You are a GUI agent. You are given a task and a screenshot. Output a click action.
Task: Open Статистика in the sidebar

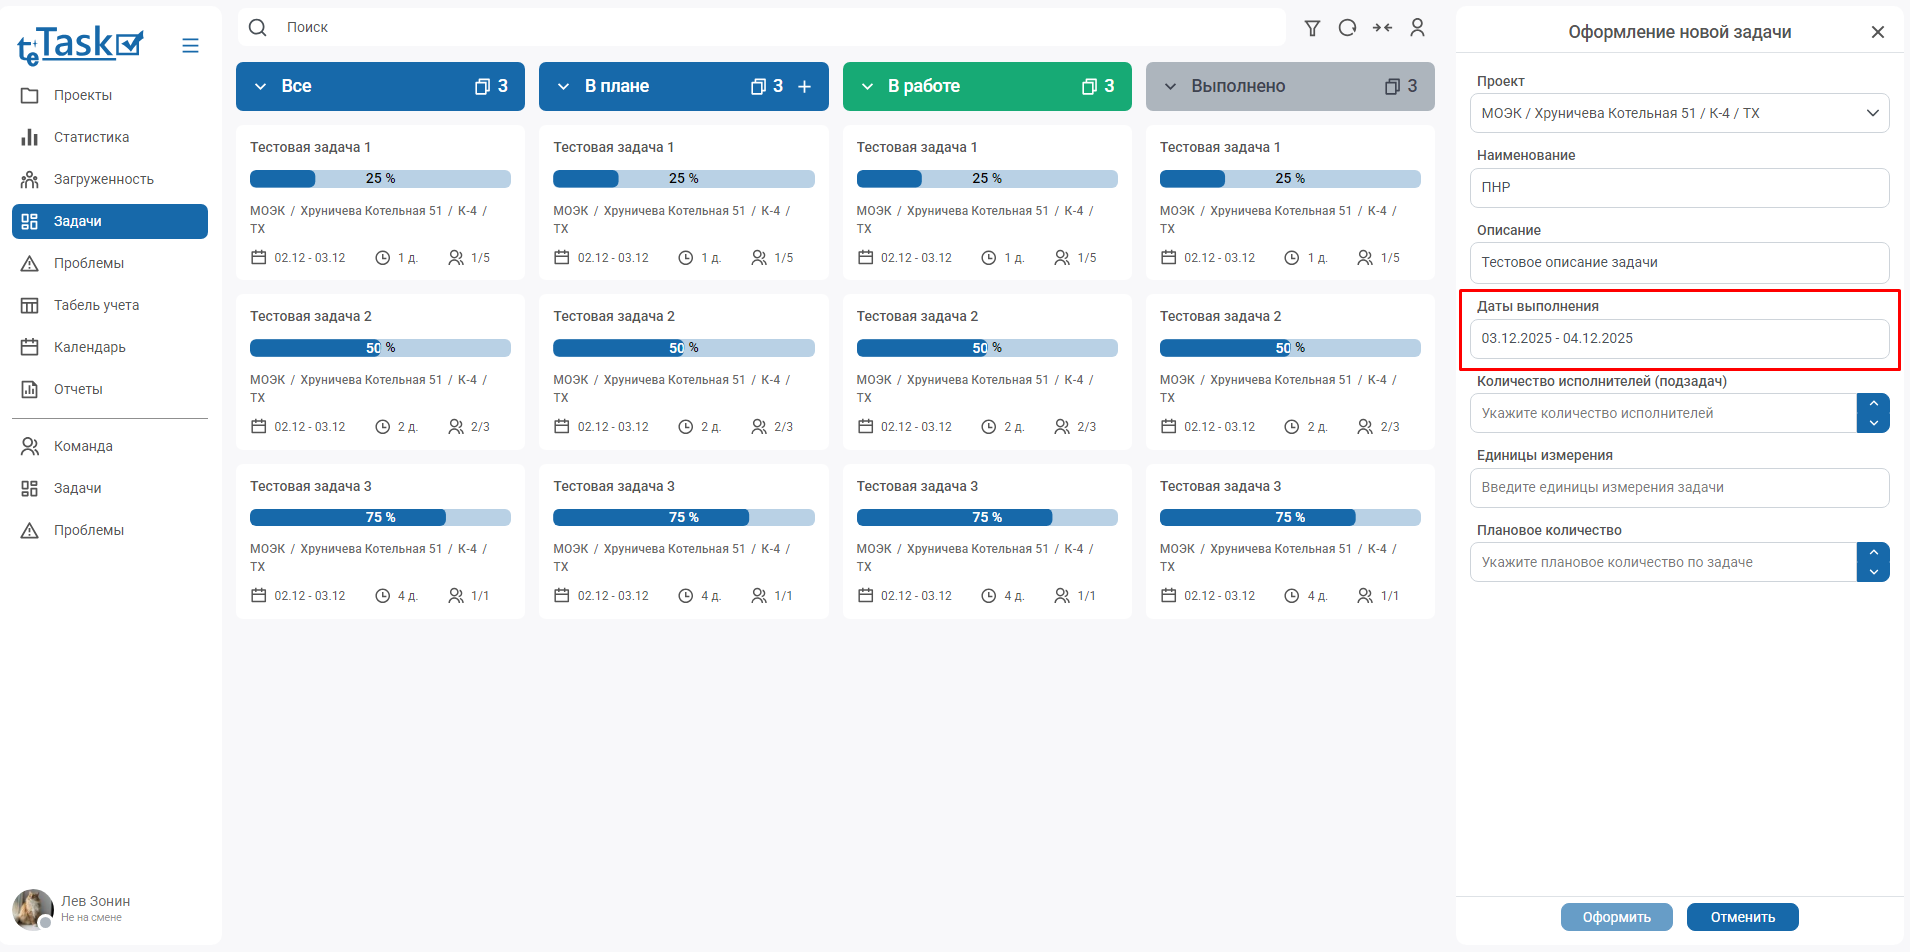(x=91, y=137)
